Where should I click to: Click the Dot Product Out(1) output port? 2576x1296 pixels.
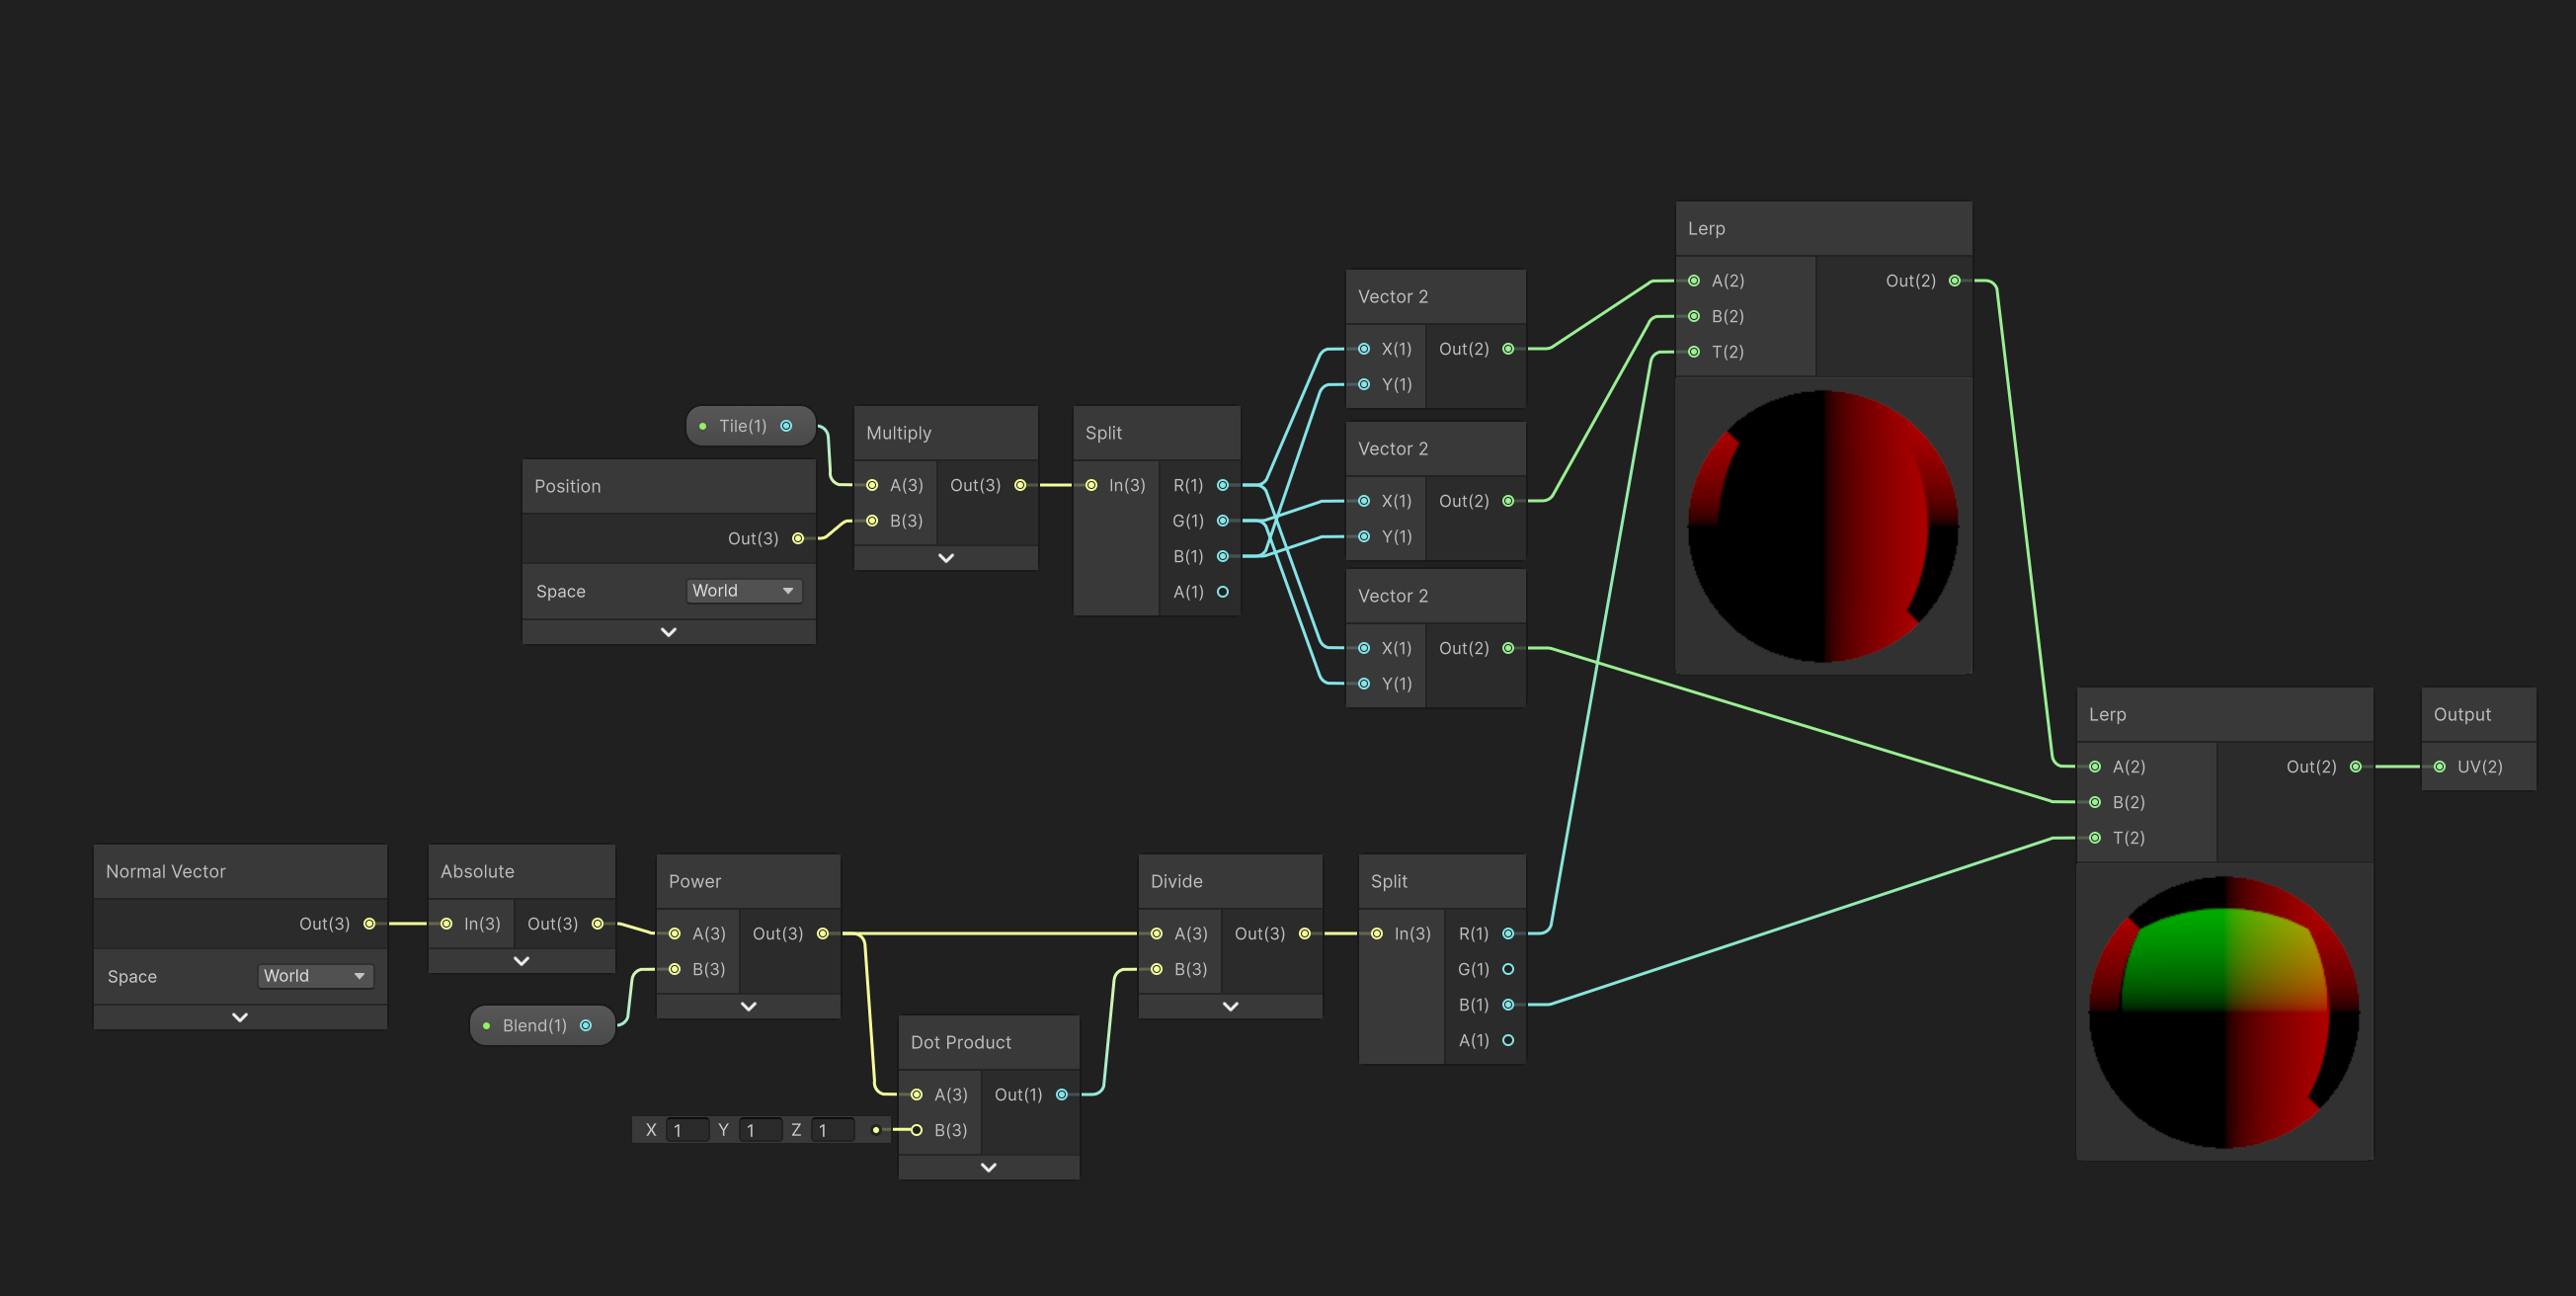point(1062,1094)
